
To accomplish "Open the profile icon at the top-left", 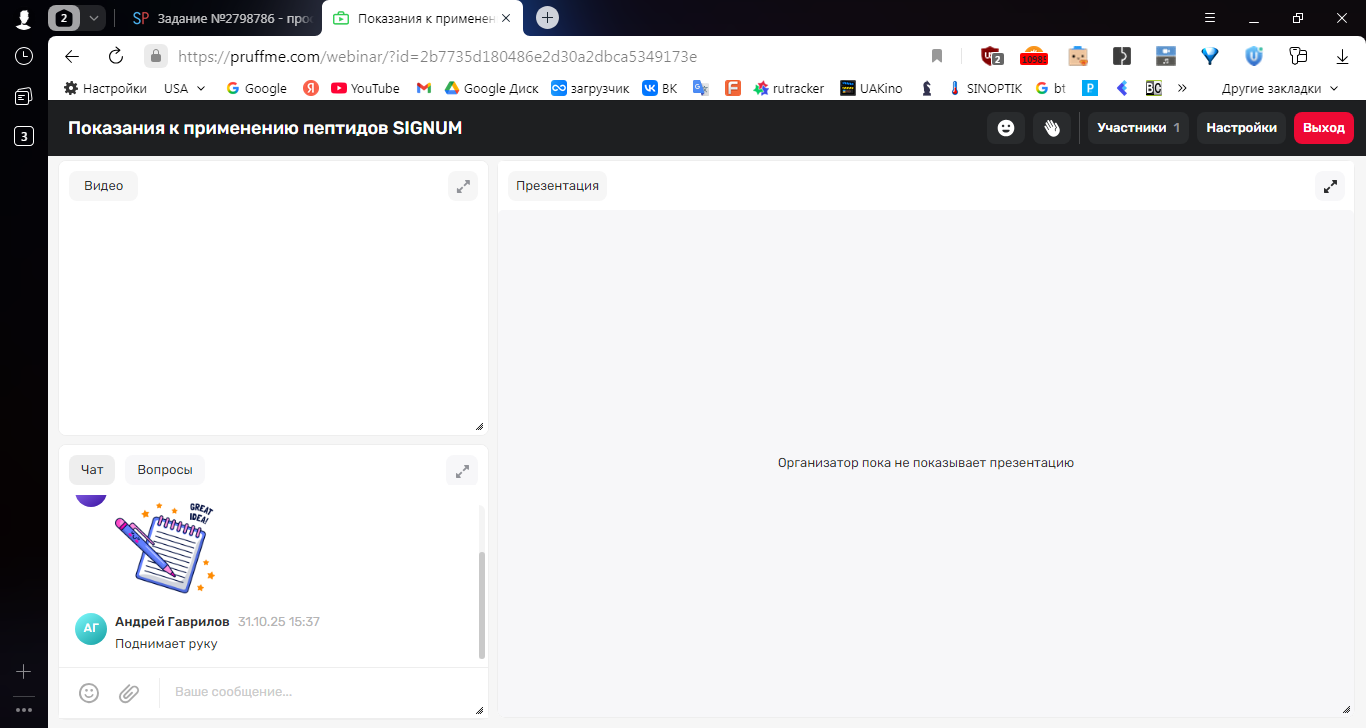I will [x=24, y=18].
